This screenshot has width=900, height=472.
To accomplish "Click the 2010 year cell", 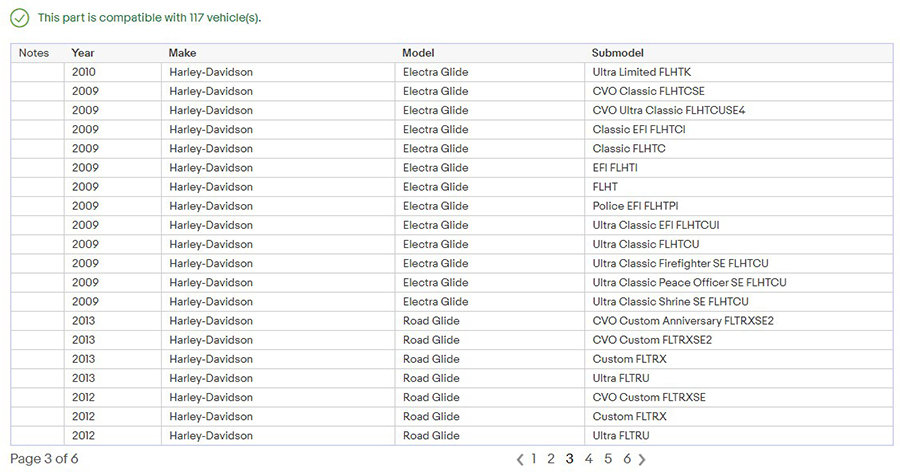I will (113, 72).
